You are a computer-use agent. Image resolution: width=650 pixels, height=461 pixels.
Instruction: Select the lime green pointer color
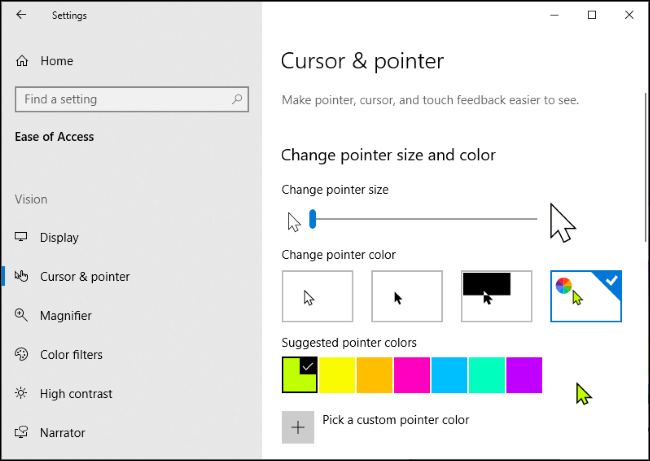point(300,375)
